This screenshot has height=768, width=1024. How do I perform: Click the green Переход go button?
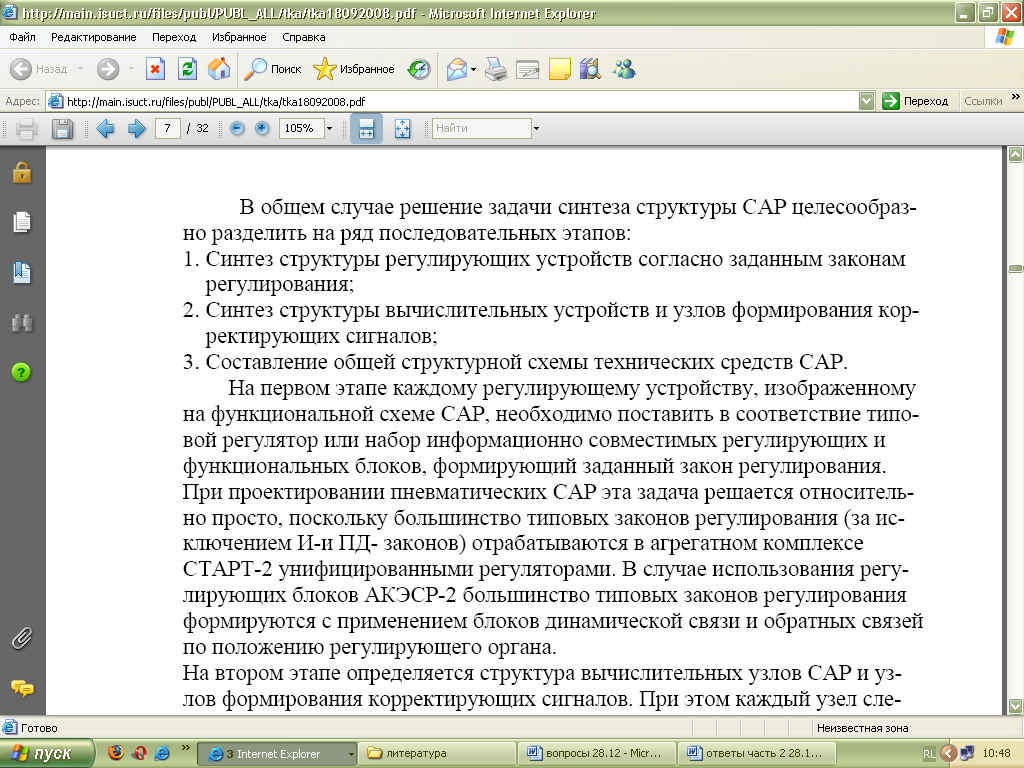click(915, 101)
